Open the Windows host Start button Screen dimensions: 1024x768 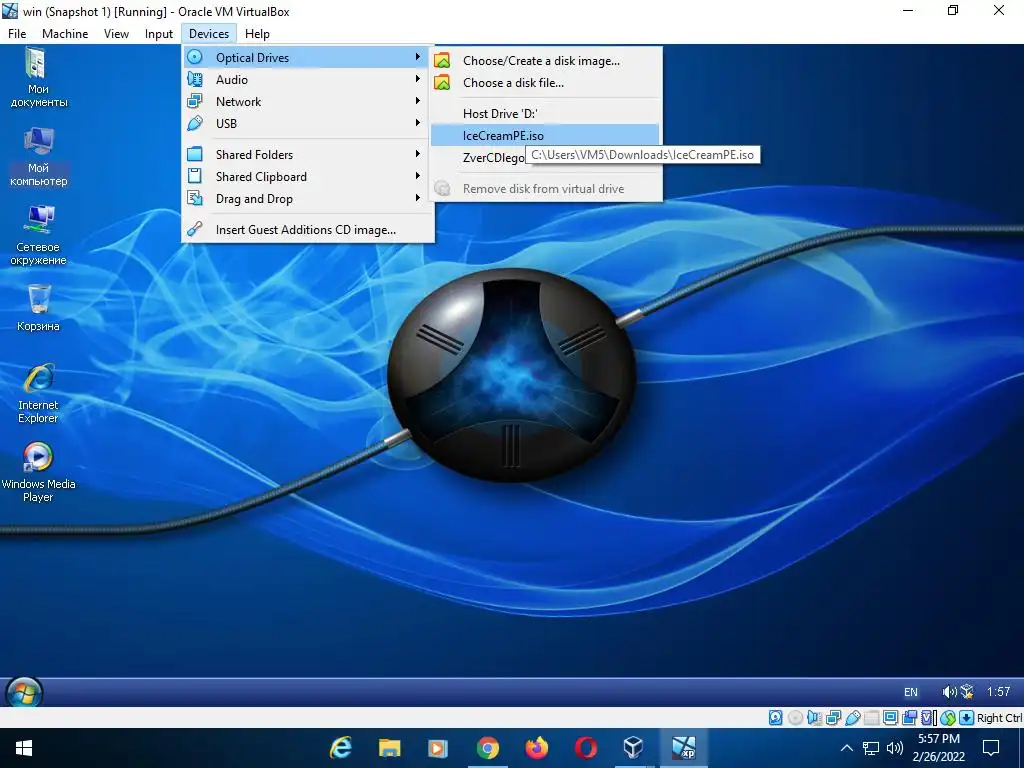[x=24, y=748]
